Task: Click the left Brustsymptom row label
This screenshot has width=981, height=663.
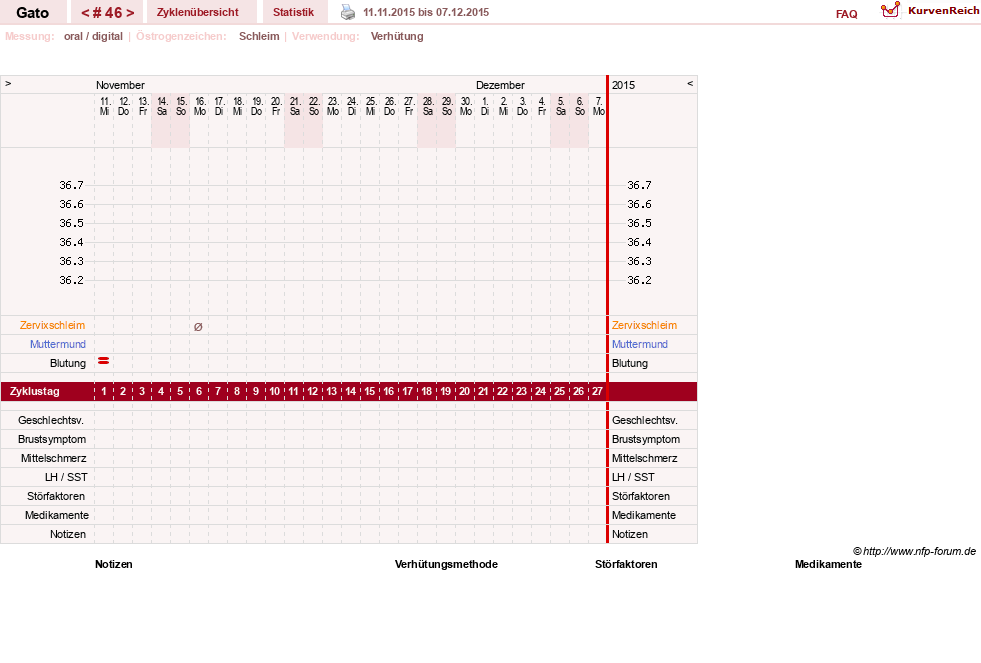Action: (52, 439)
